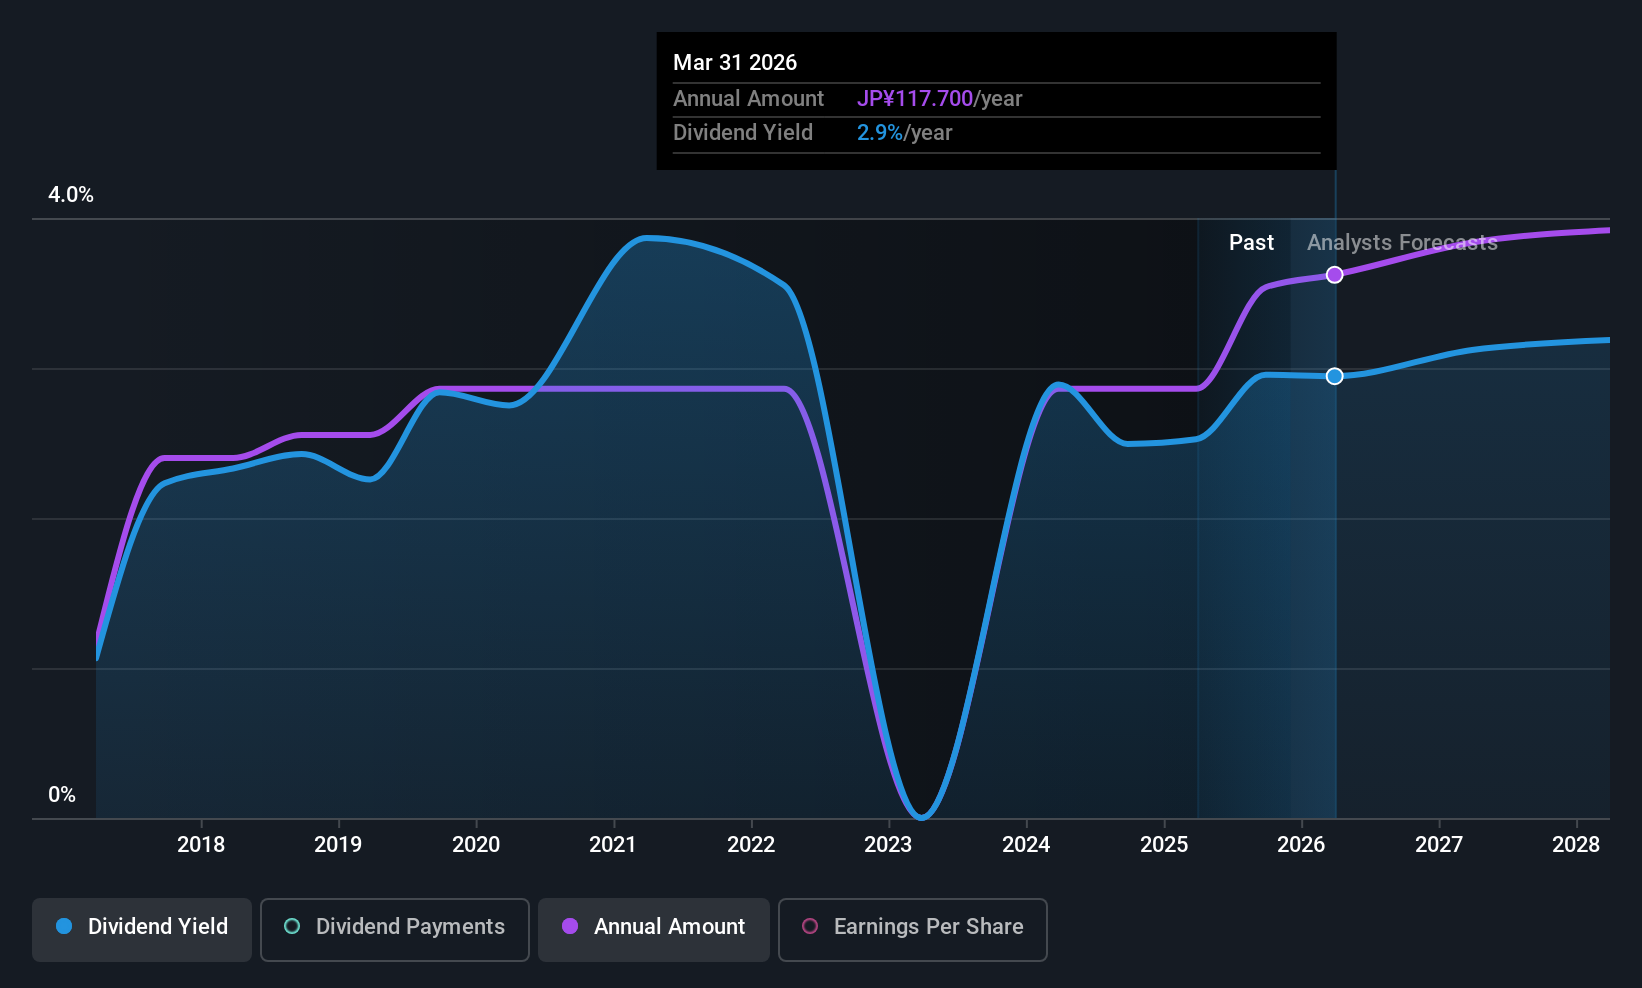Toggle the Dividend Payments series
Screen dimensions: 1642x988
[395, 930]
